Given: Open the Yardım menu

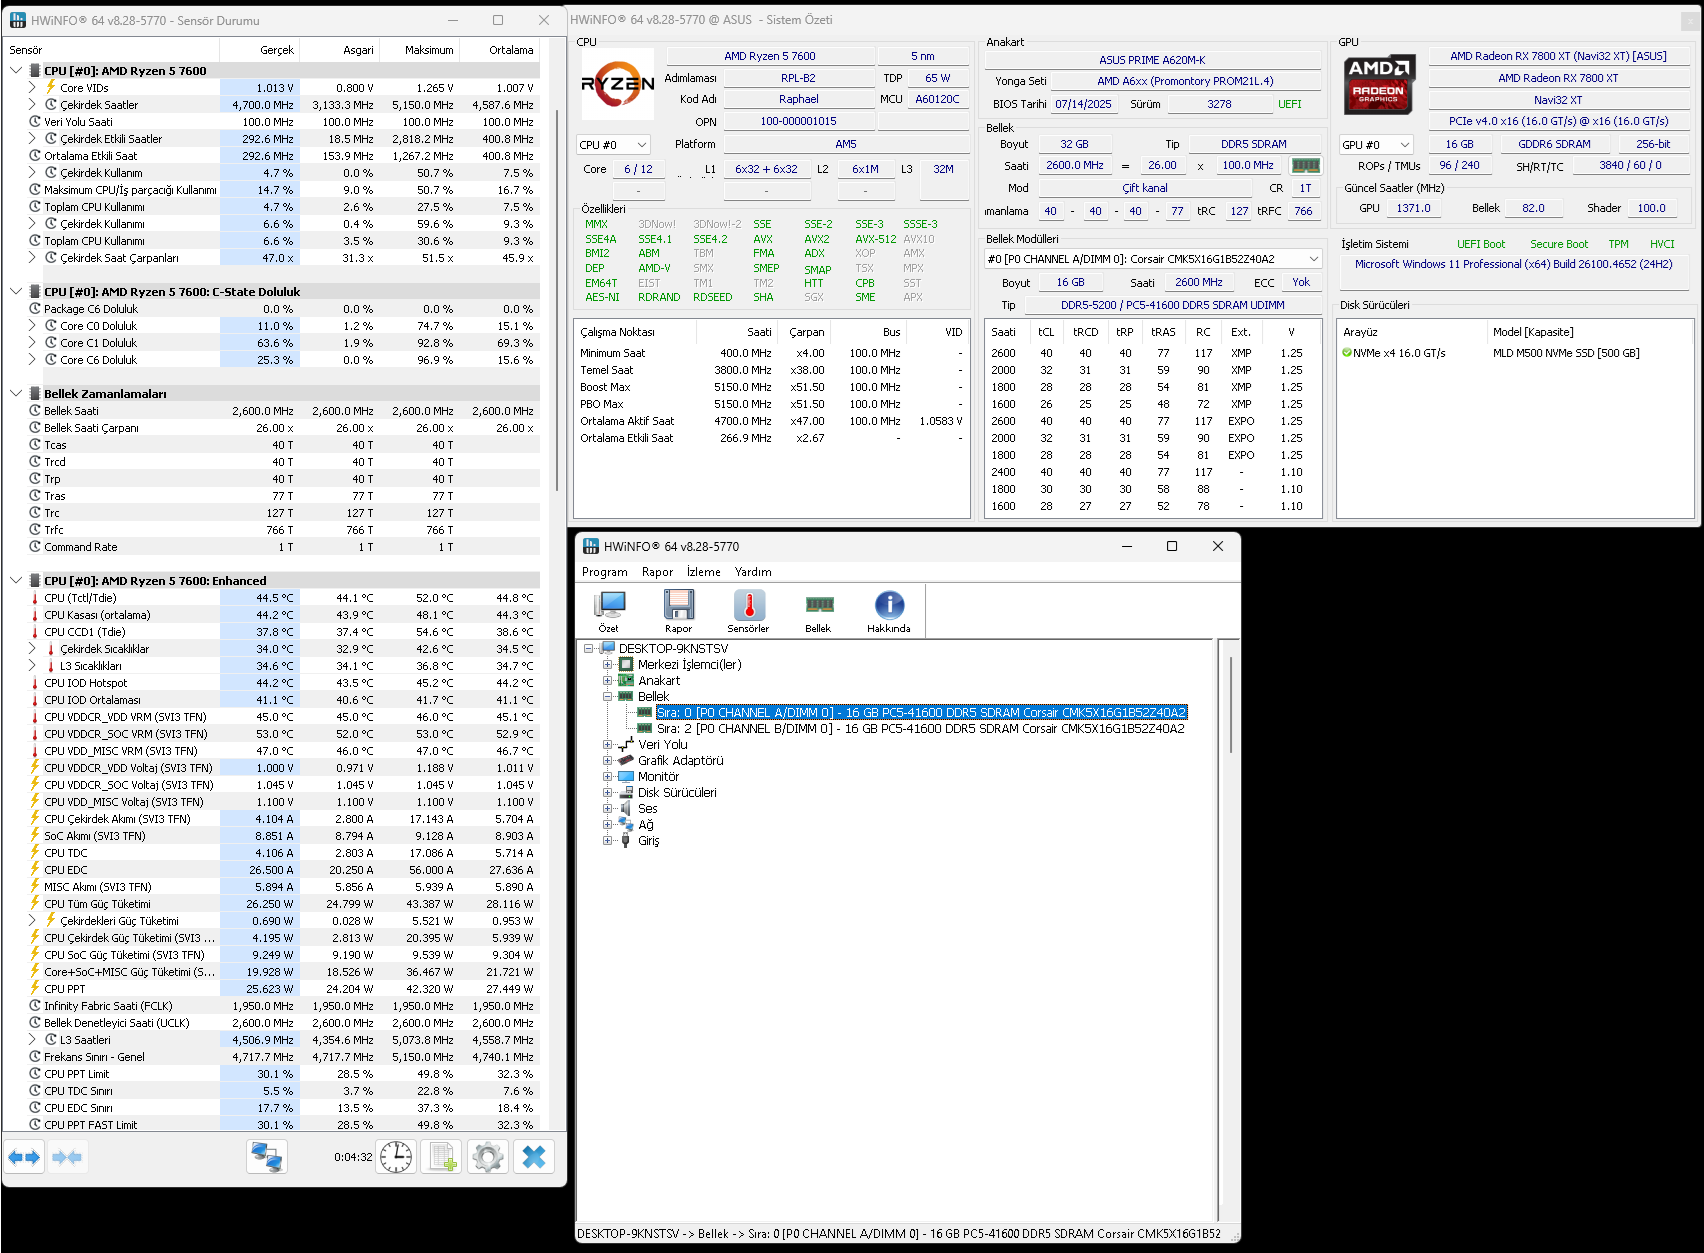Looking at the screenshot, I should pyautogui.click(x=753, y=572).
